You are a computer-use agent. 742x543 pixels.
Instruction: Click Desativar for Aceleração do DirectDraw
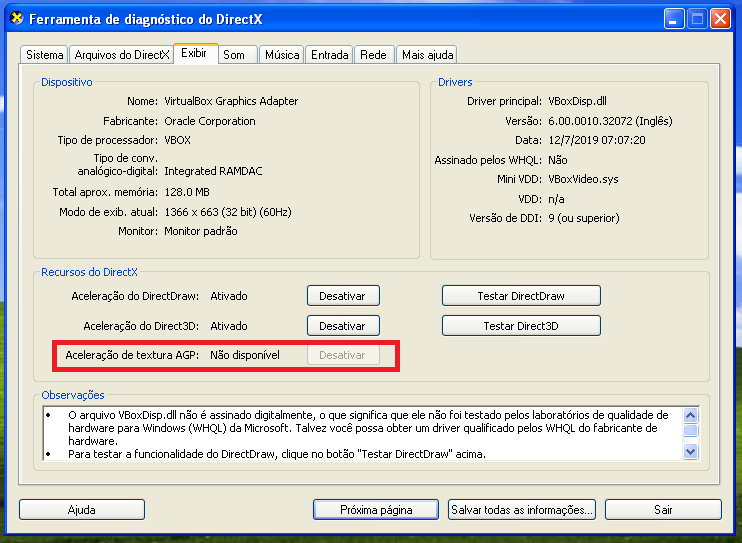343,296
